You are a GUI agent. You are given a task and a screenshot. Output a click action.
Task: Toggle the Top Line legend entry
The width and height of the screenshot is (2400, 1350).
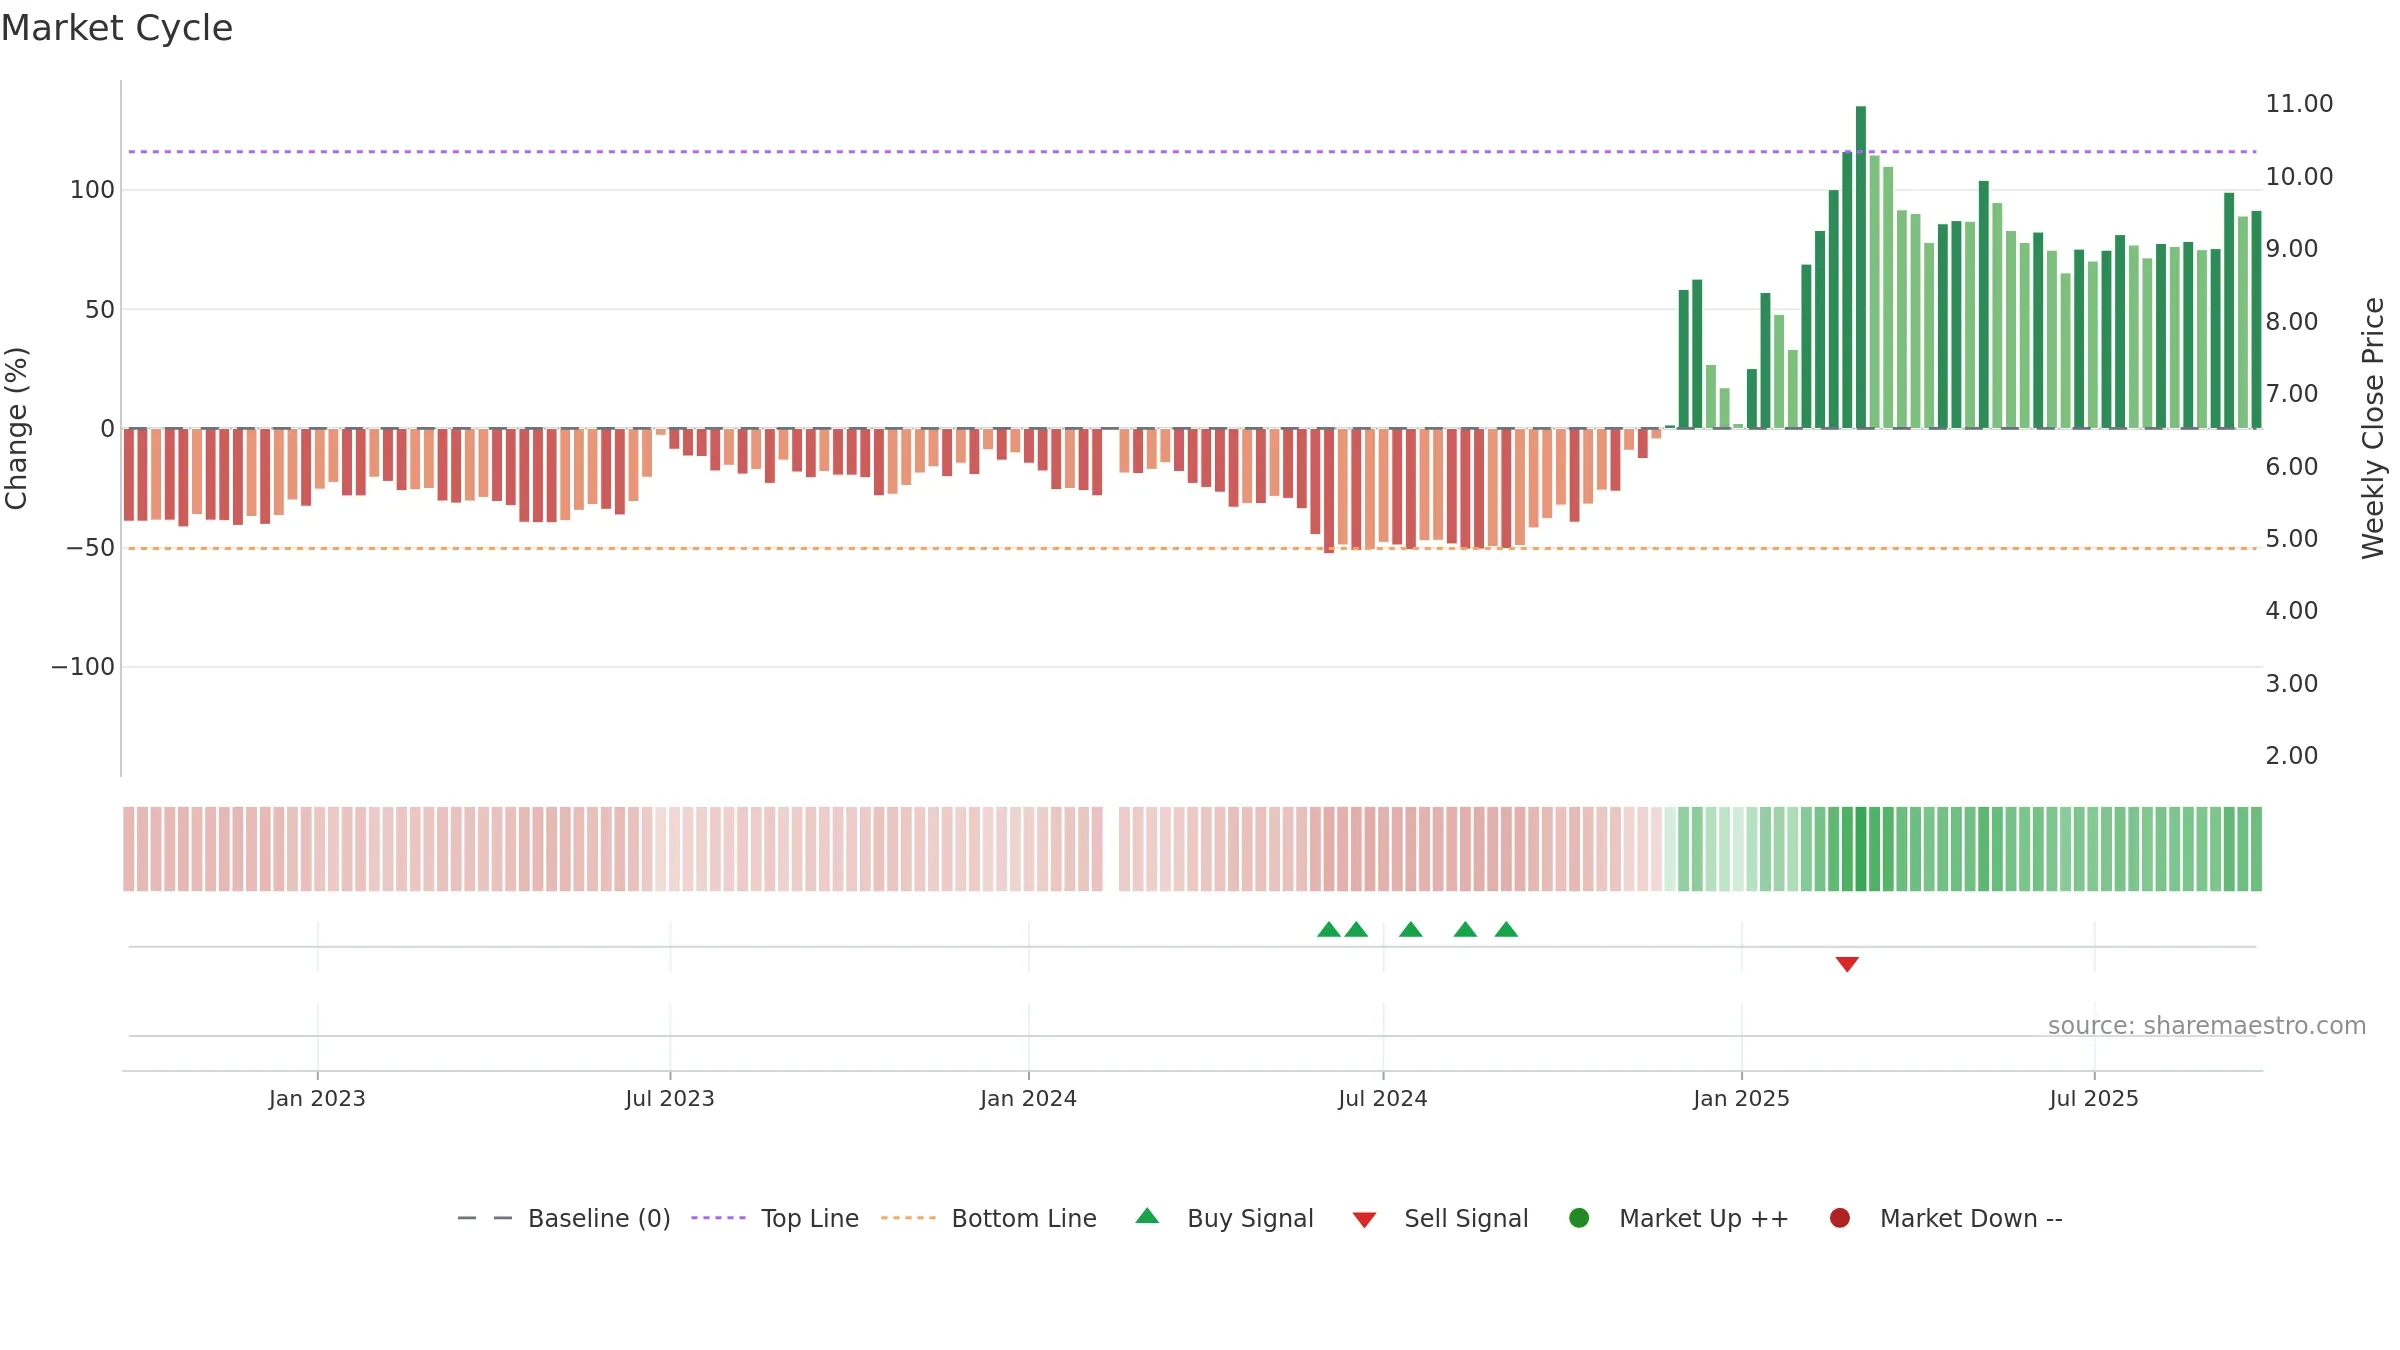click(775, 1218)
